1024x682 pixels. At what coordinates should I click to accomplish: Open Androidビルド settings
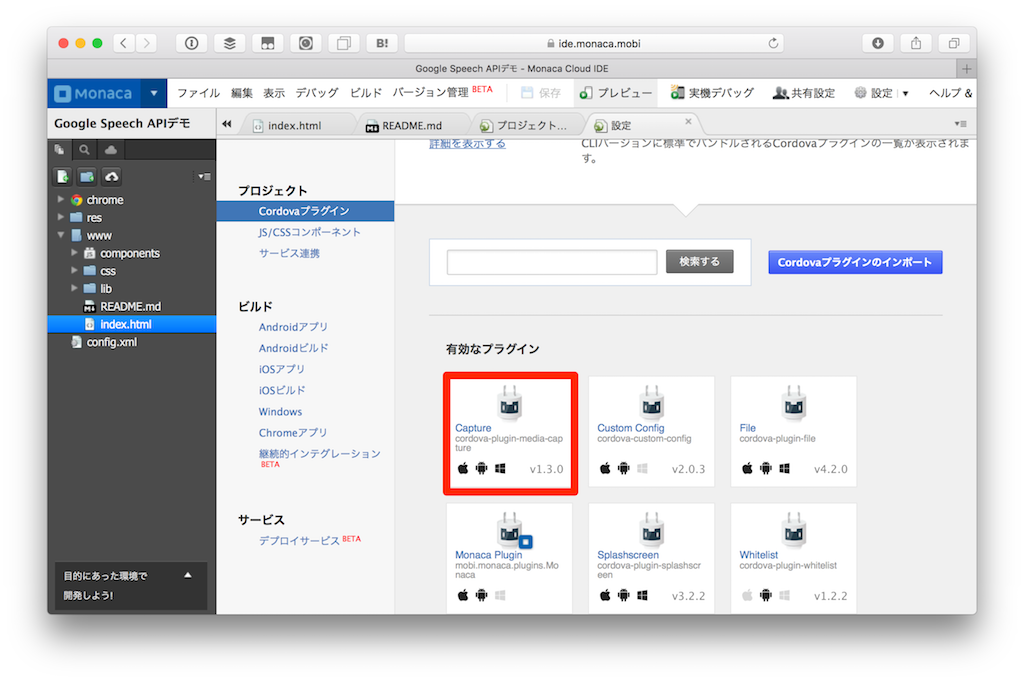pos(293,348)
